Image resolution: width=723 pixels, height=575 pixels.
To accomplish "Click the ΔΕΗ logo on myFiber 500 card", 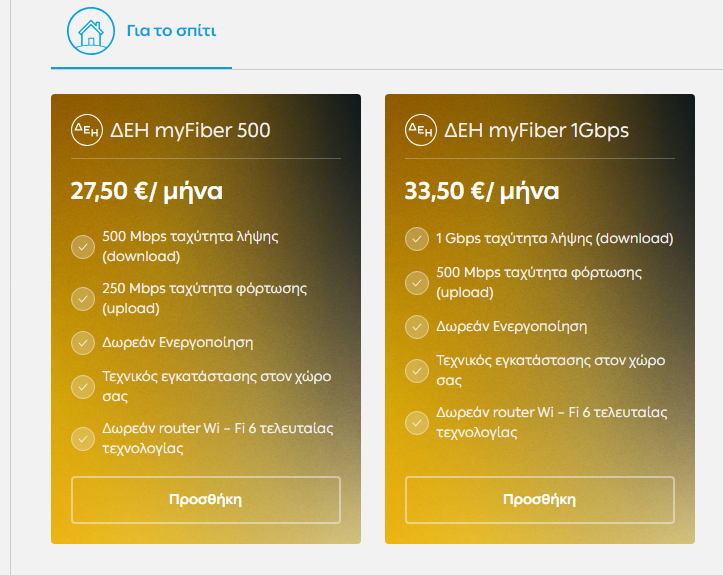I will [83, 130].
